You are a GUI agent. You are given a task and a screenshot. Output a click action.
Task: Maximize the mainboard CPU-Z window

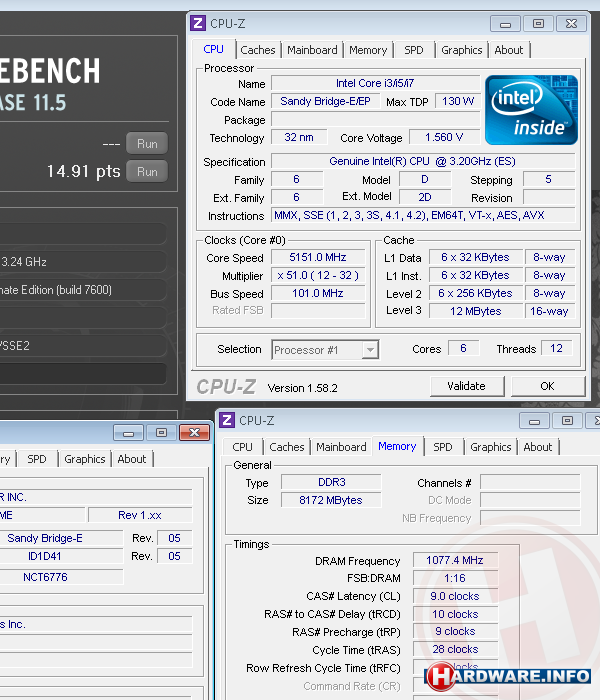[x=162, y=433]
